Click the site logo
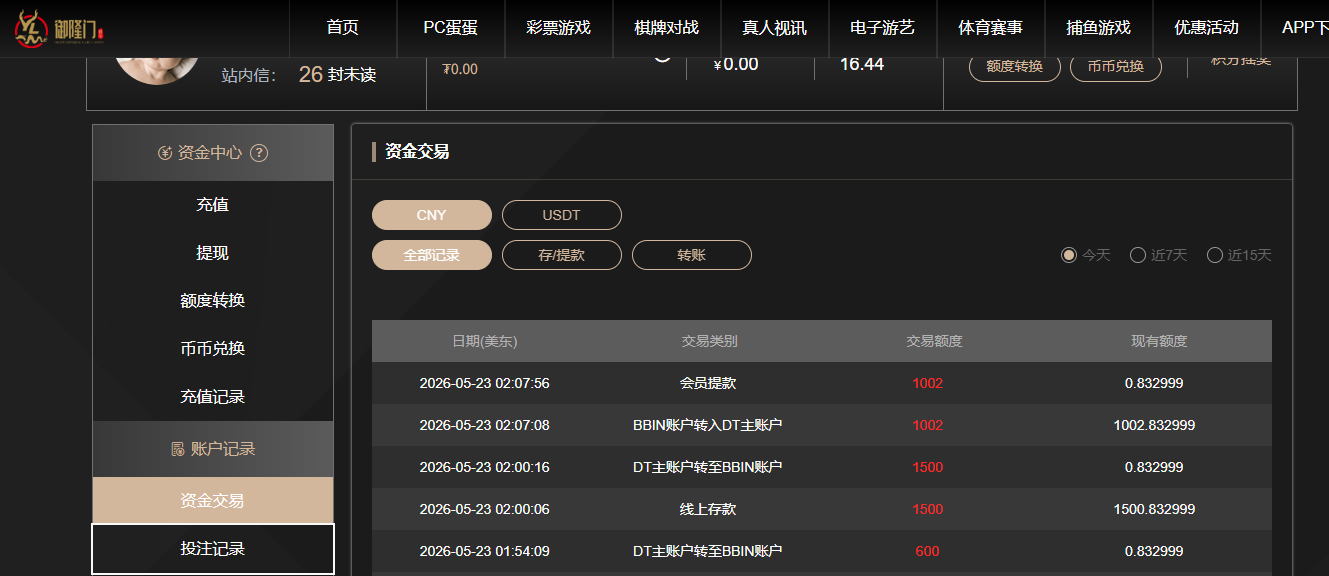 coord(59,28)
